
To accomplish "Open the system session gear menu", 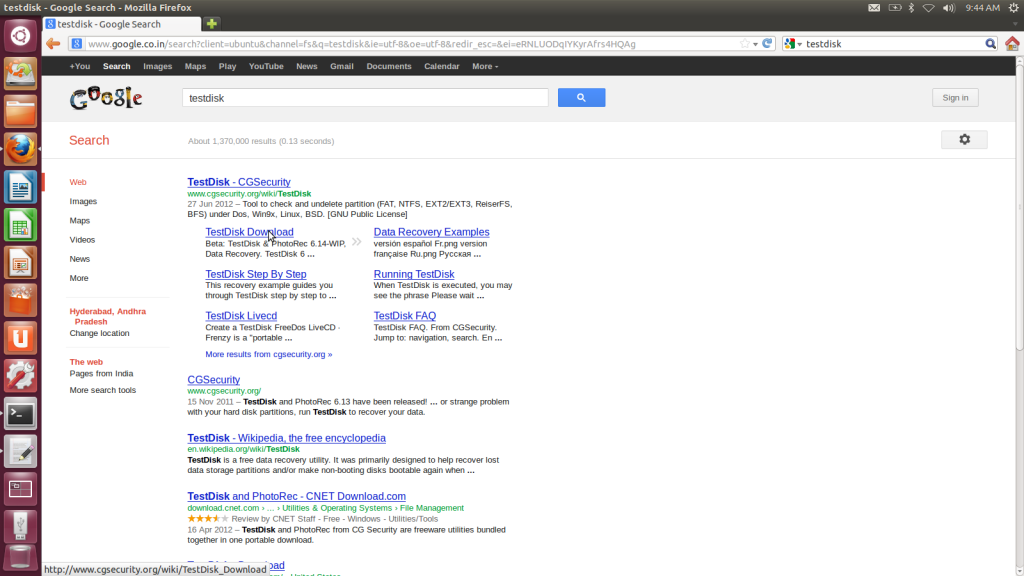I will point(1014,8).
